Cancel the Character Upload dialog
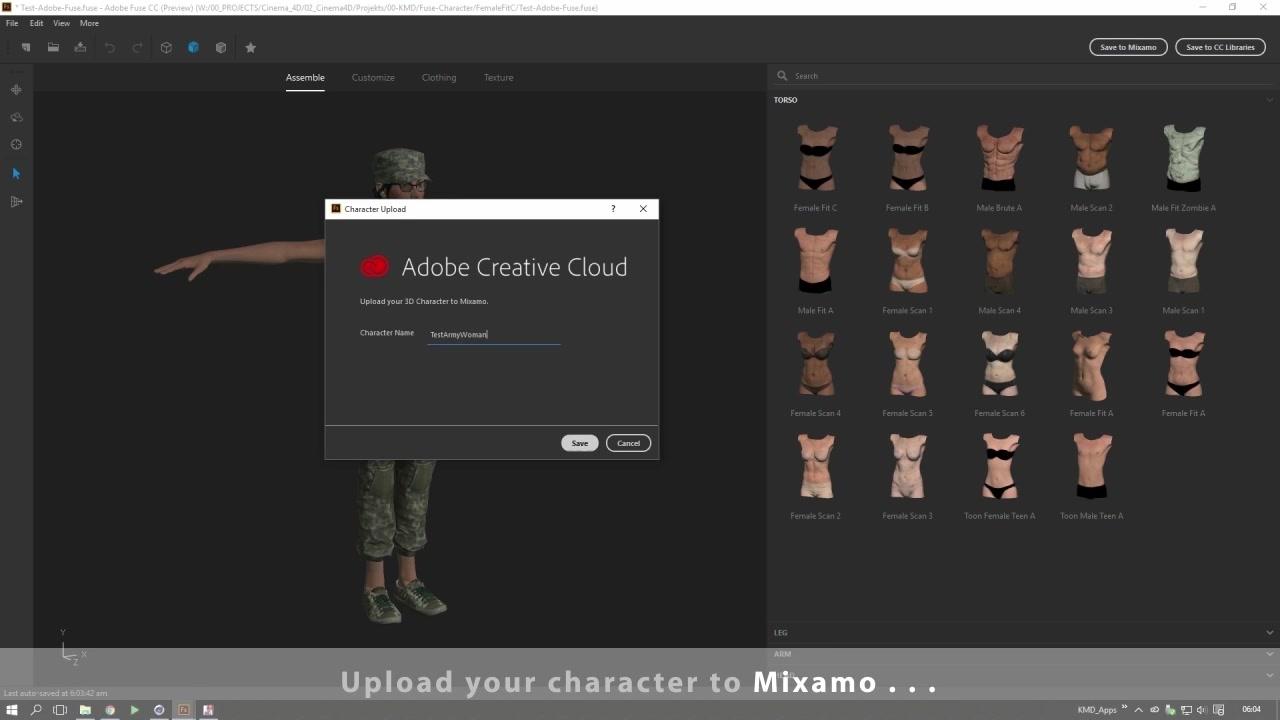1280x720 pixels. tap(628, 443)
